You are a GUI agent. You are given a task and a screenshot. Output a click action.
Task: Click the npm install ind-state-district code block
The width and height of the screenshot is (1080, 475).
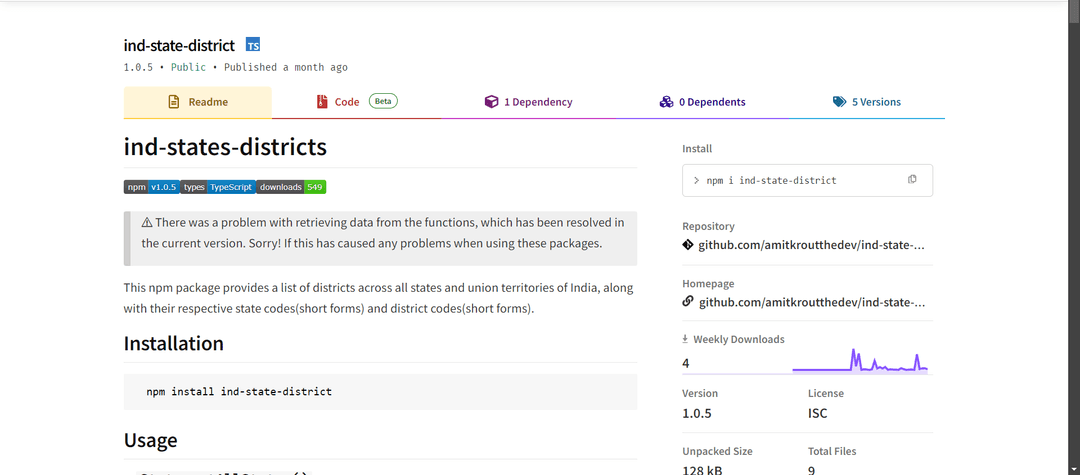[380, 392]
